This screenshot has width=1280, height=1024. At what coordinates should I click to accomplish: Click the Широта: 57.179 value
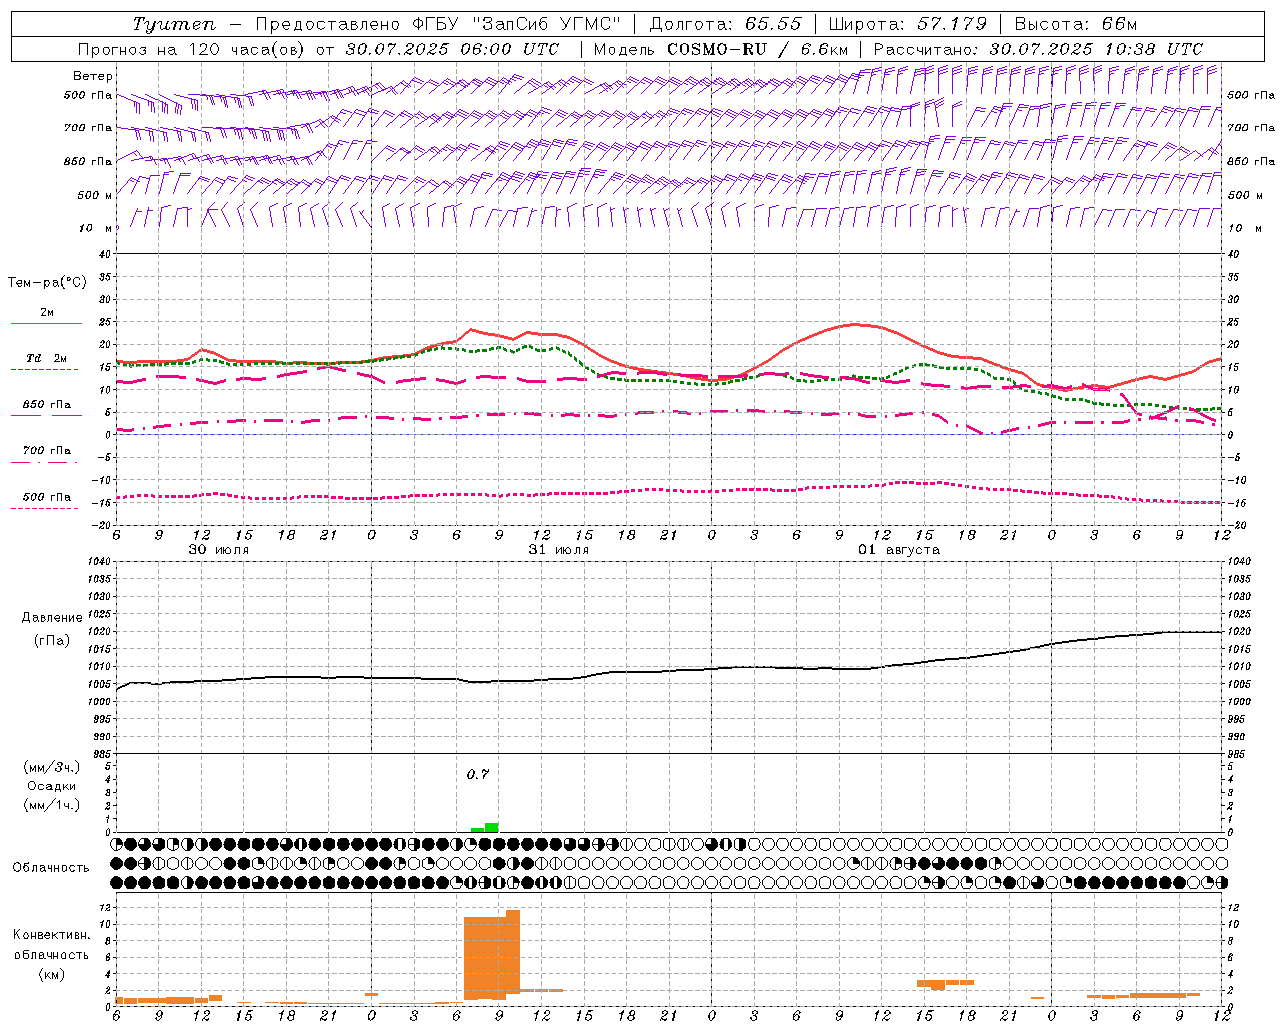pyautogui.click(x=908, y=24)
